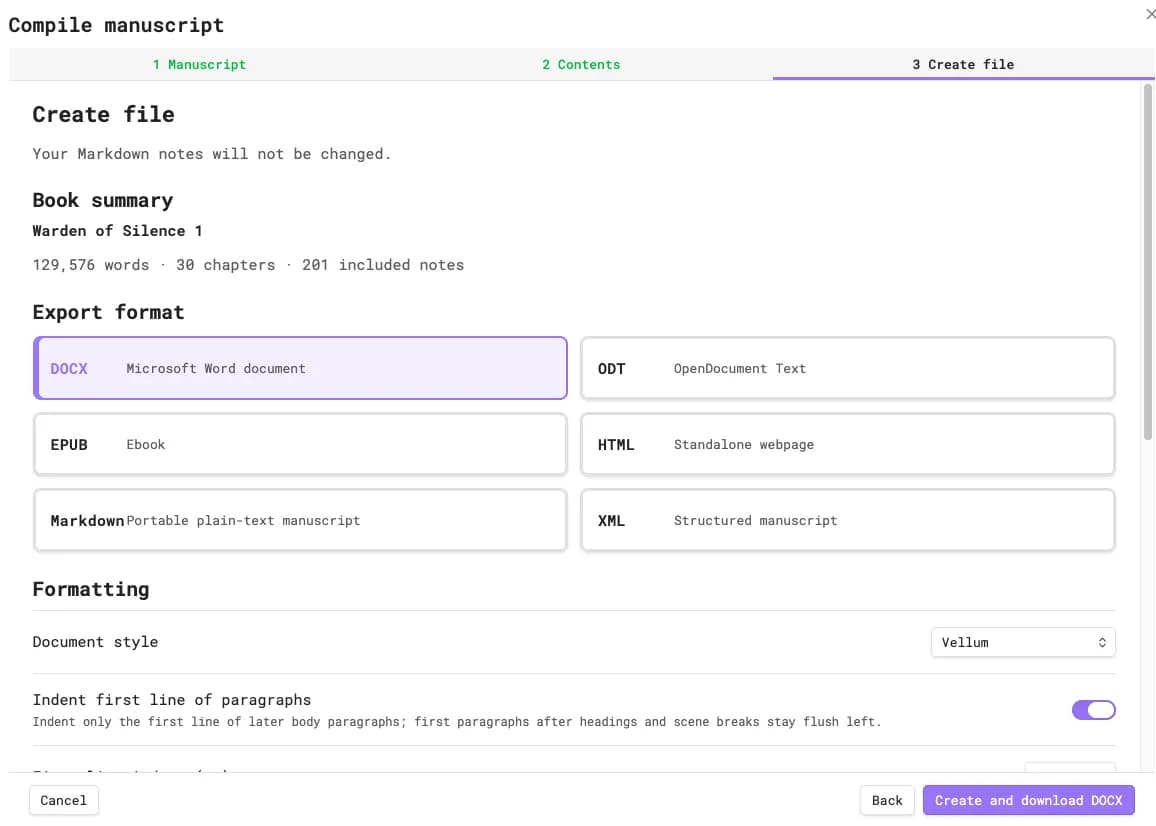1156x826 pixels.
Task: Switch to the 2 Contents step tab
Action: point(581,64)
